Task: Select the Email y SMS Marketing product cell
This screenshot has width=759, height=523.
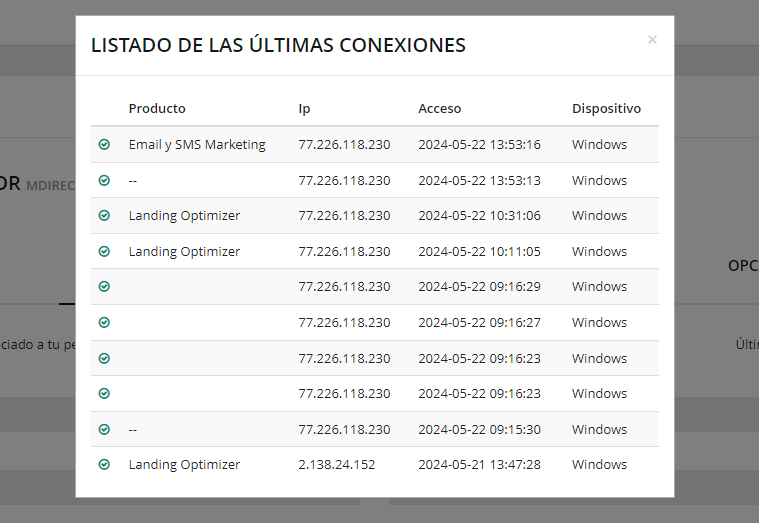Action: pyautogui.click(x=197, y=145)
